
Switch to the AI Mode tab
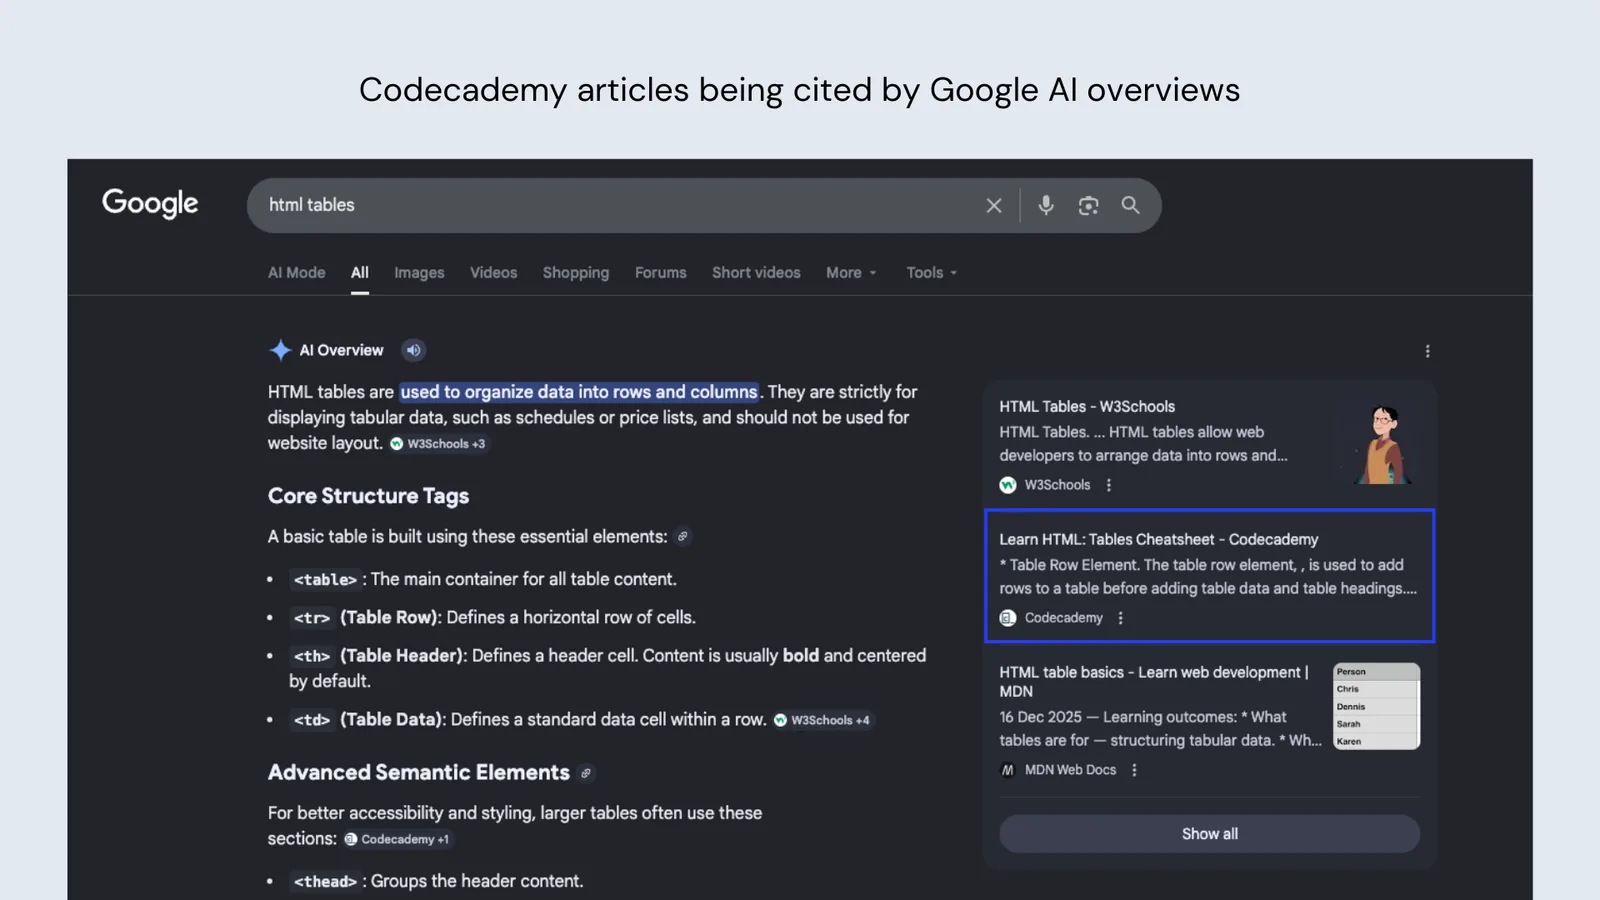click(297, 273)
